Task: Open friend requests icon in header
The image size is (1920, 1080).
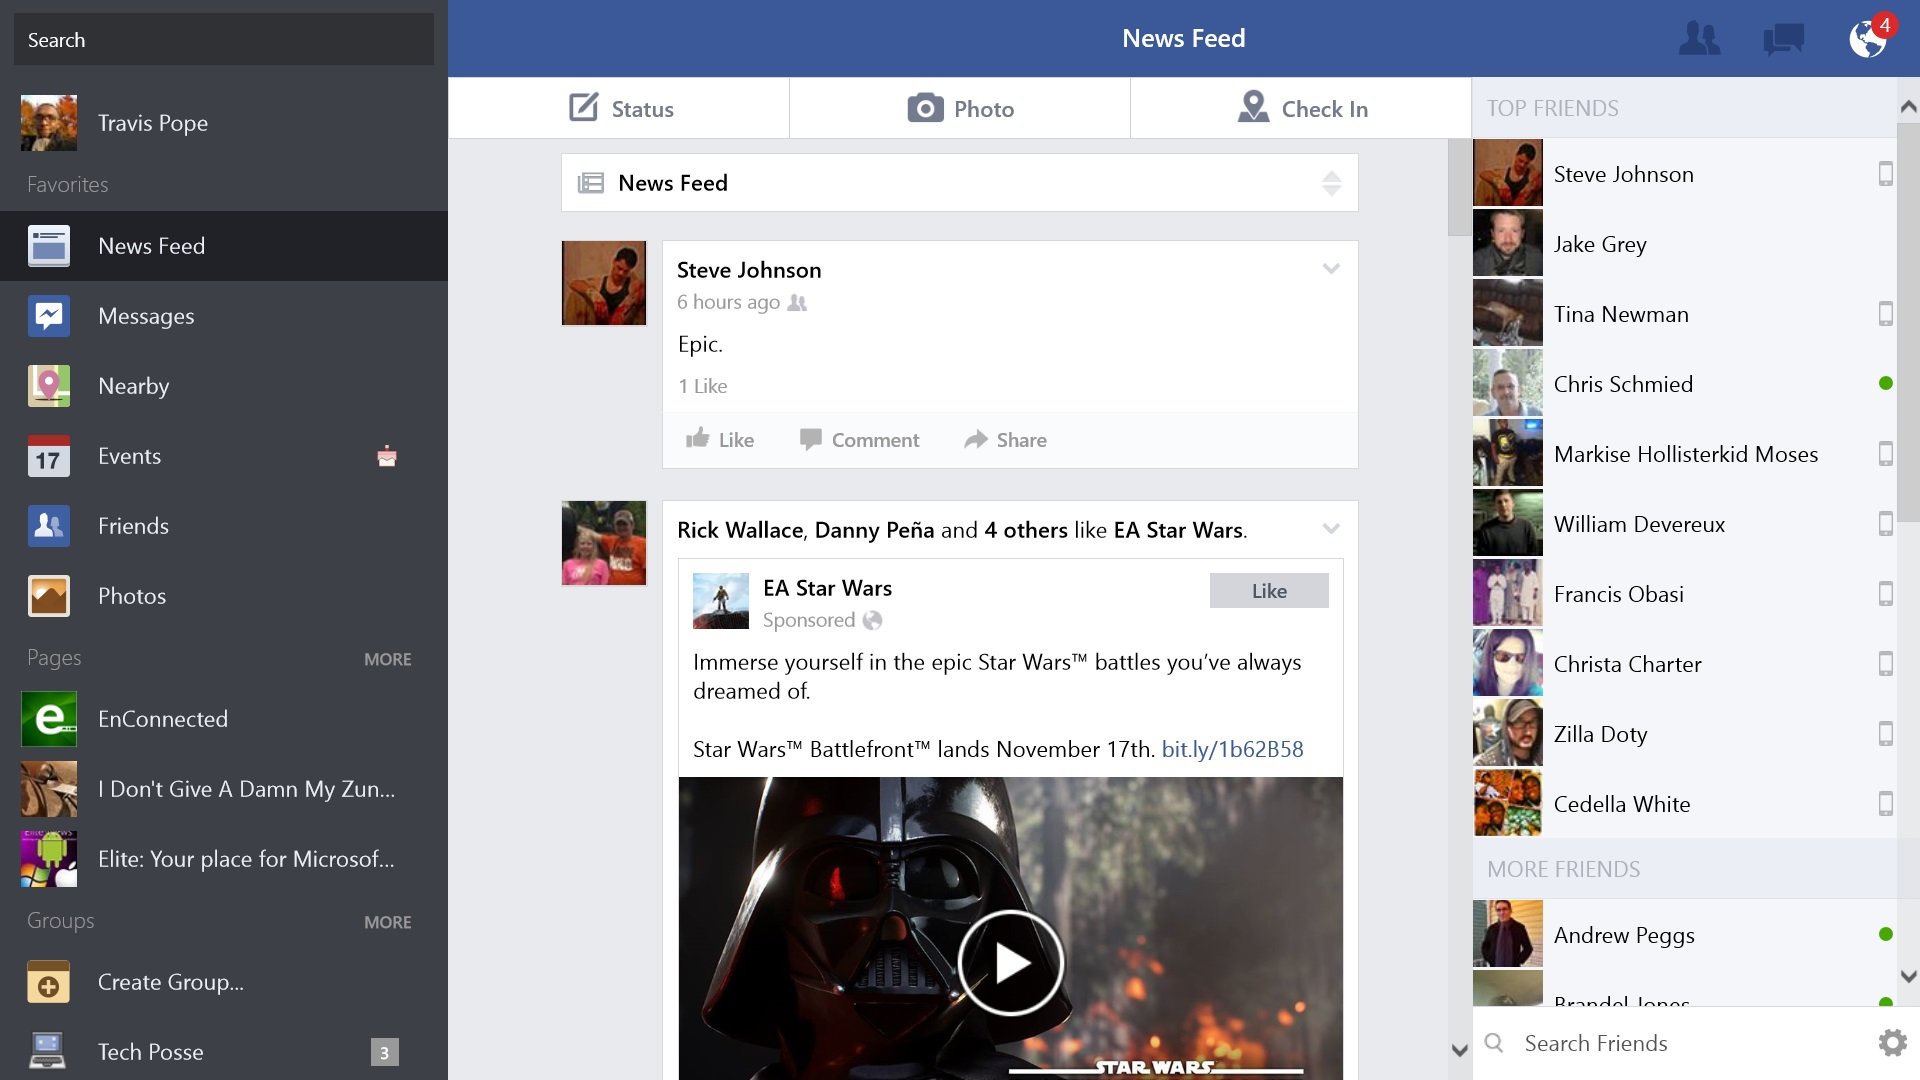Action: tap(1699, 39)
